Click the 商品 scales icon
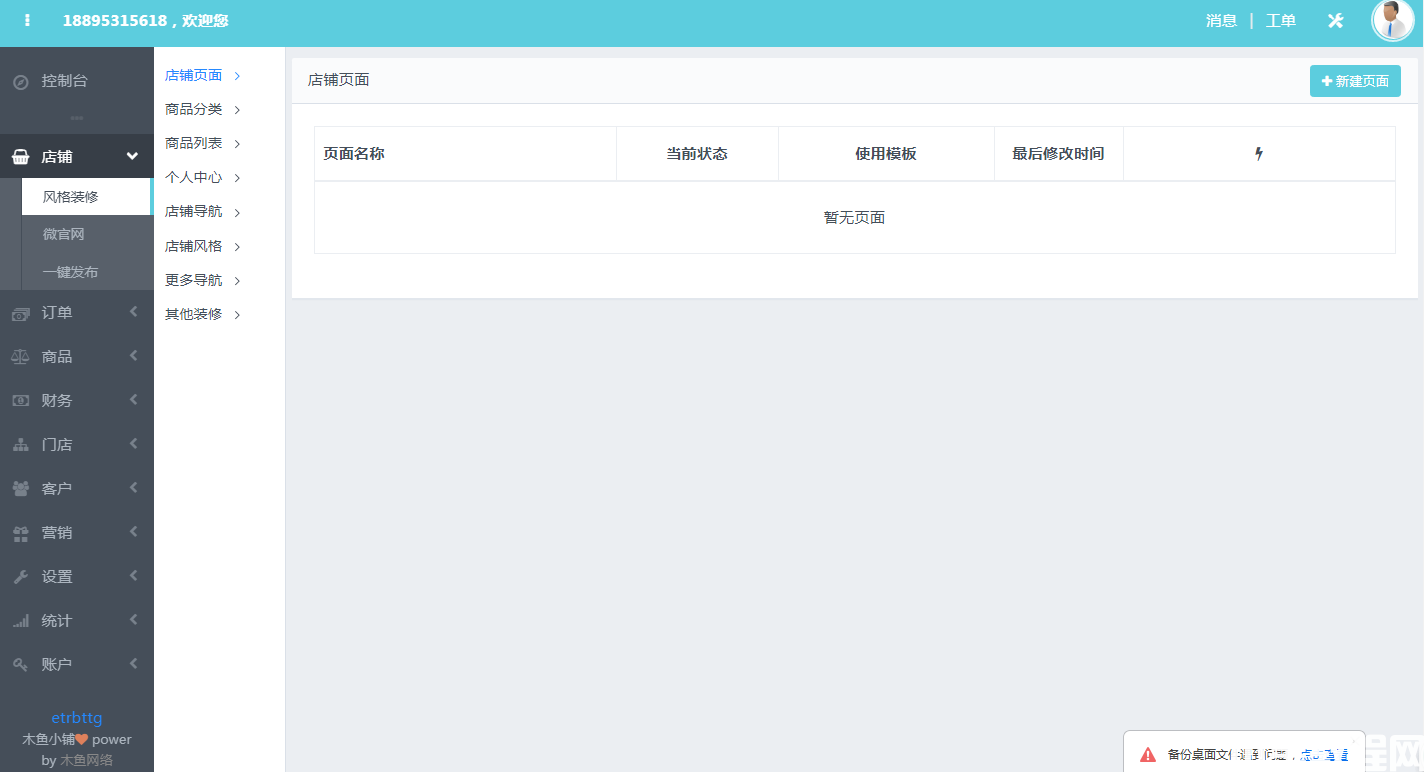 pyautogui.click(x=20, y=357)
